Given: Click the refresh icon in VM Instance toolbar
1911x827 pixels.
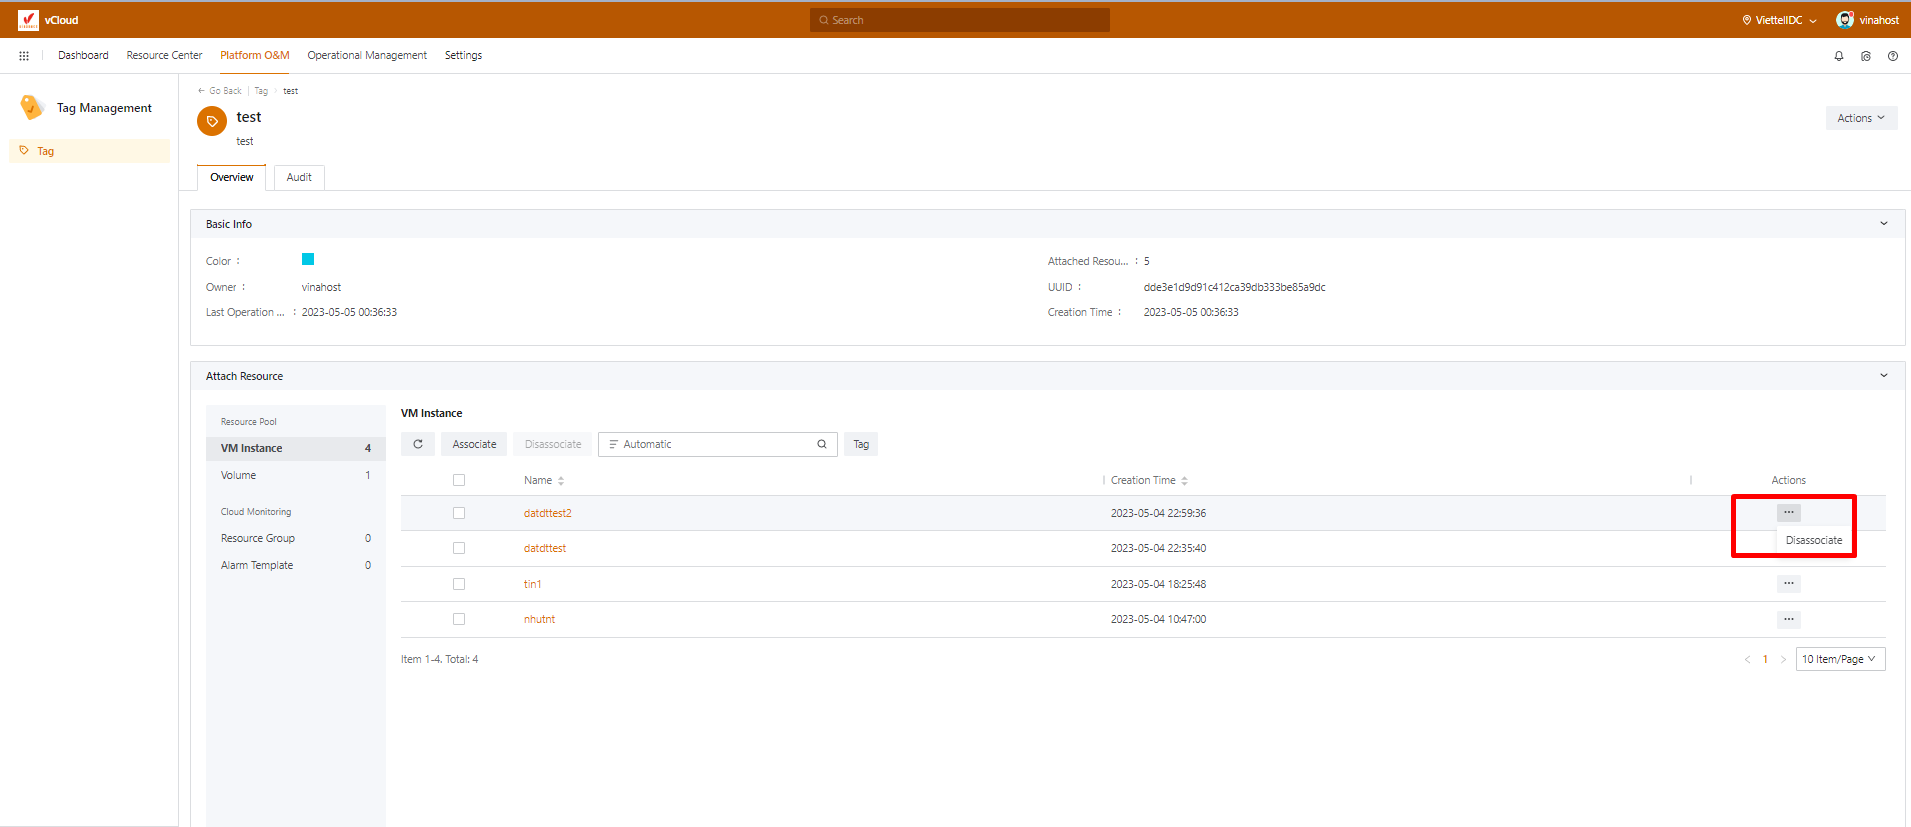Looking at the screenshot, I should pos(418,444).
